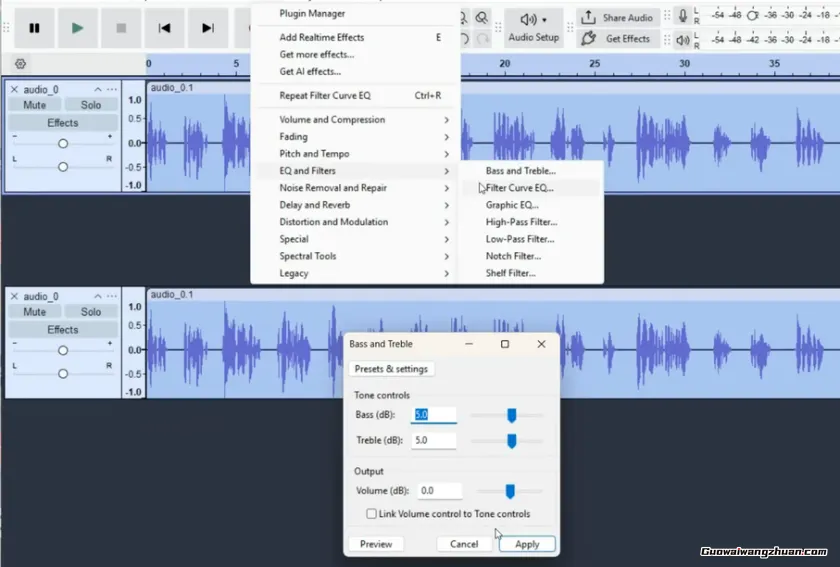Click Apply in Bass and Treble dialog

(527, 544)
